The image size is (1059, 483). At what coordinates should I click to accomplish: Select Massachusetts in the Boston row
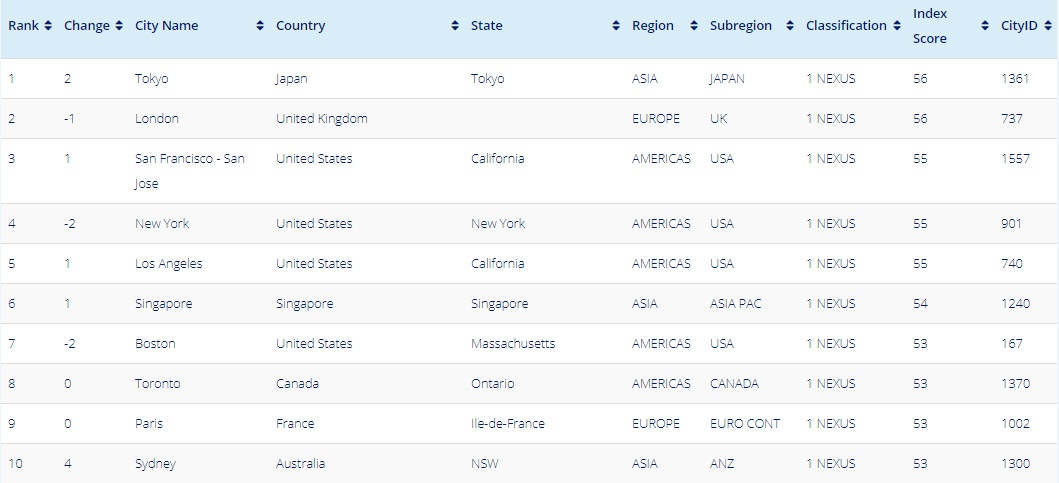[x=513, y=343]
